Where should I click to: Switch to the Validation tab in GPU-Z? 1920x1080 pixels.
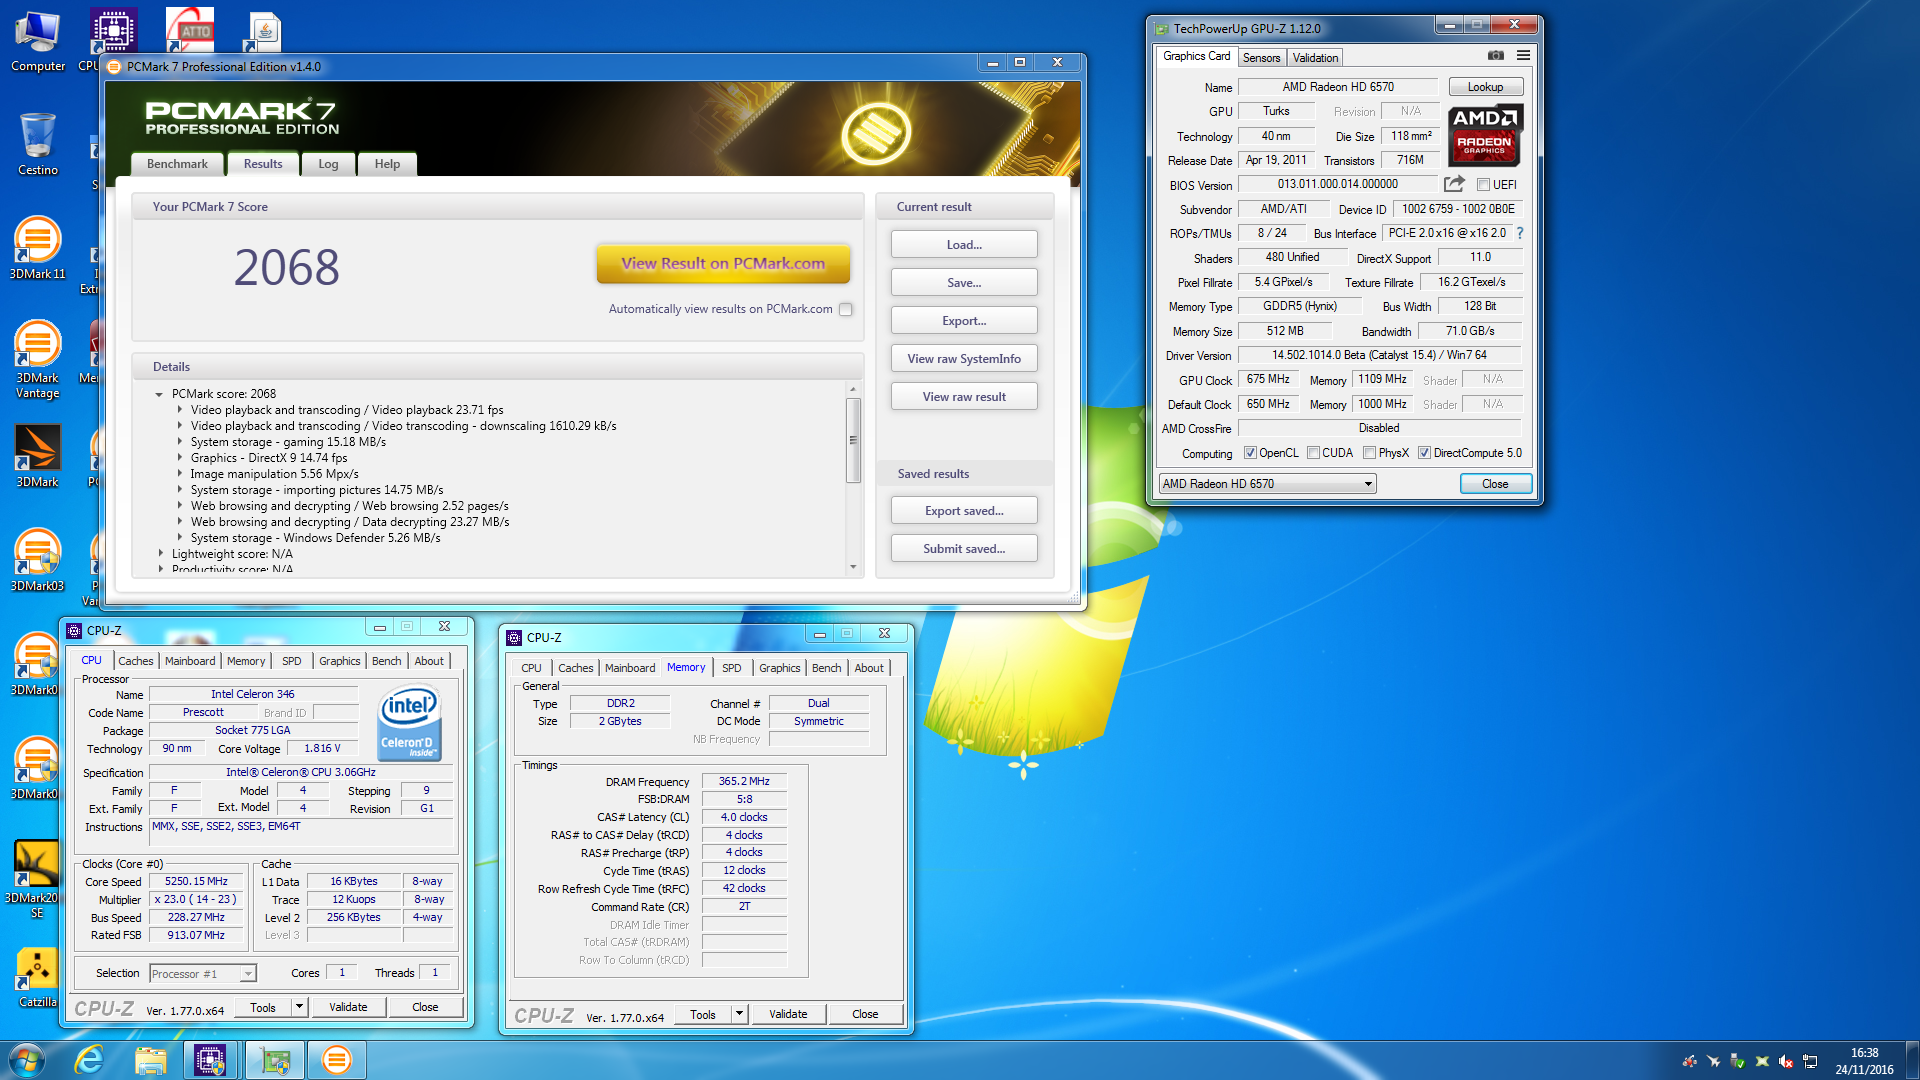(1315, 58)
